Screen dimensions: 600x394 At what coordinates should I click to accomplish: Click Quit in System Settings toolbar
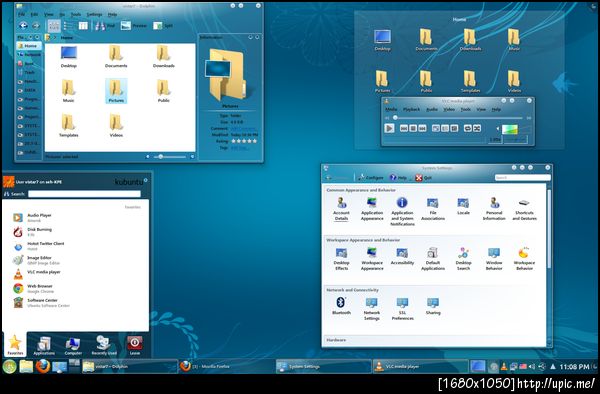pos(424,178)
